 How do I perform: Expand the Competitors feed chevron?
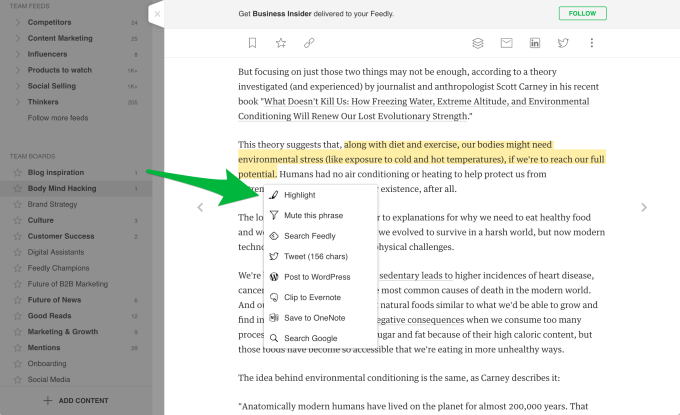coord(17,22)
